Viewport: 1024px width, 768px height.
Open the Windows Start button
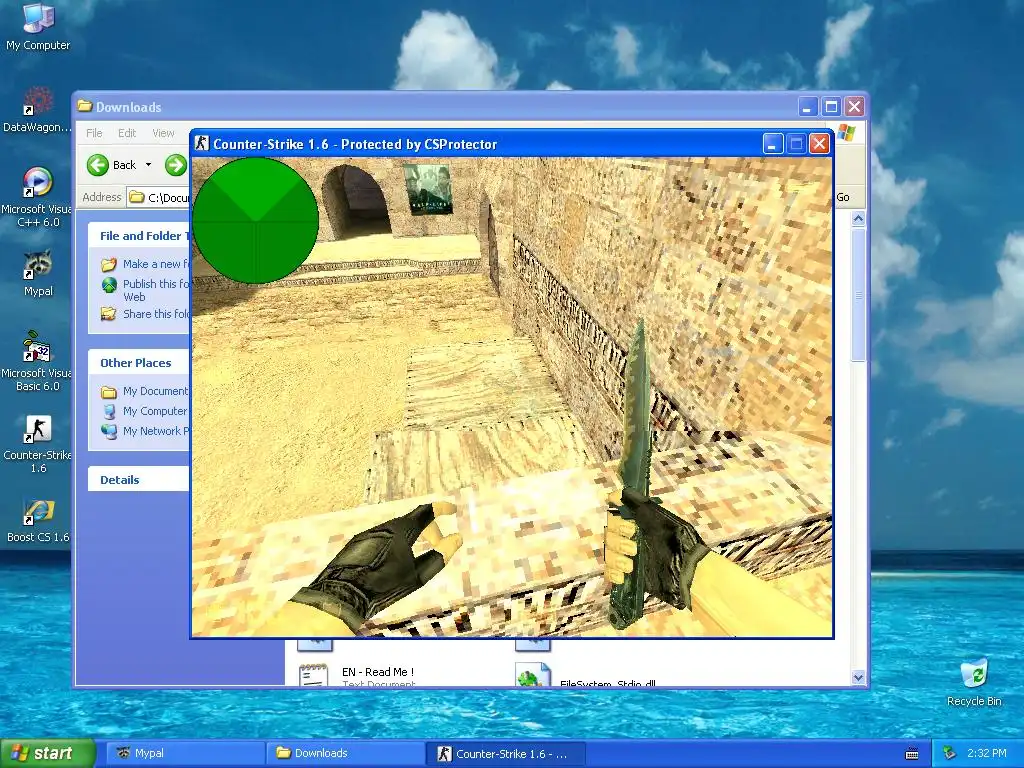47,754
